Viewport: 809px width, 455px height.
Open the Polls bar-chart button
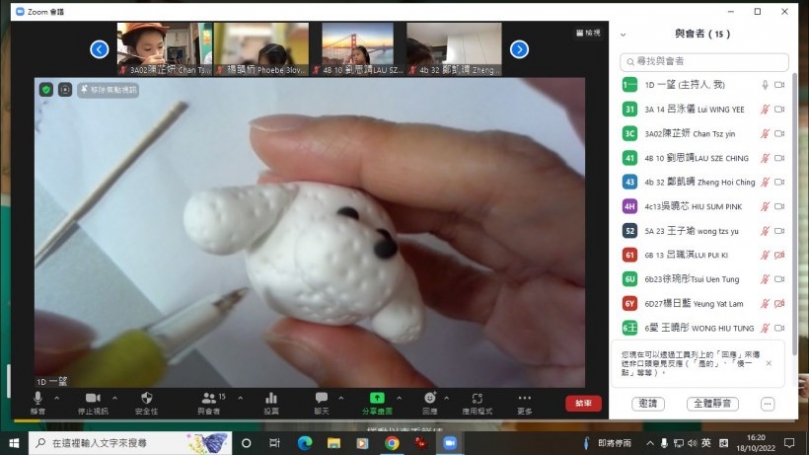point(271,402)
